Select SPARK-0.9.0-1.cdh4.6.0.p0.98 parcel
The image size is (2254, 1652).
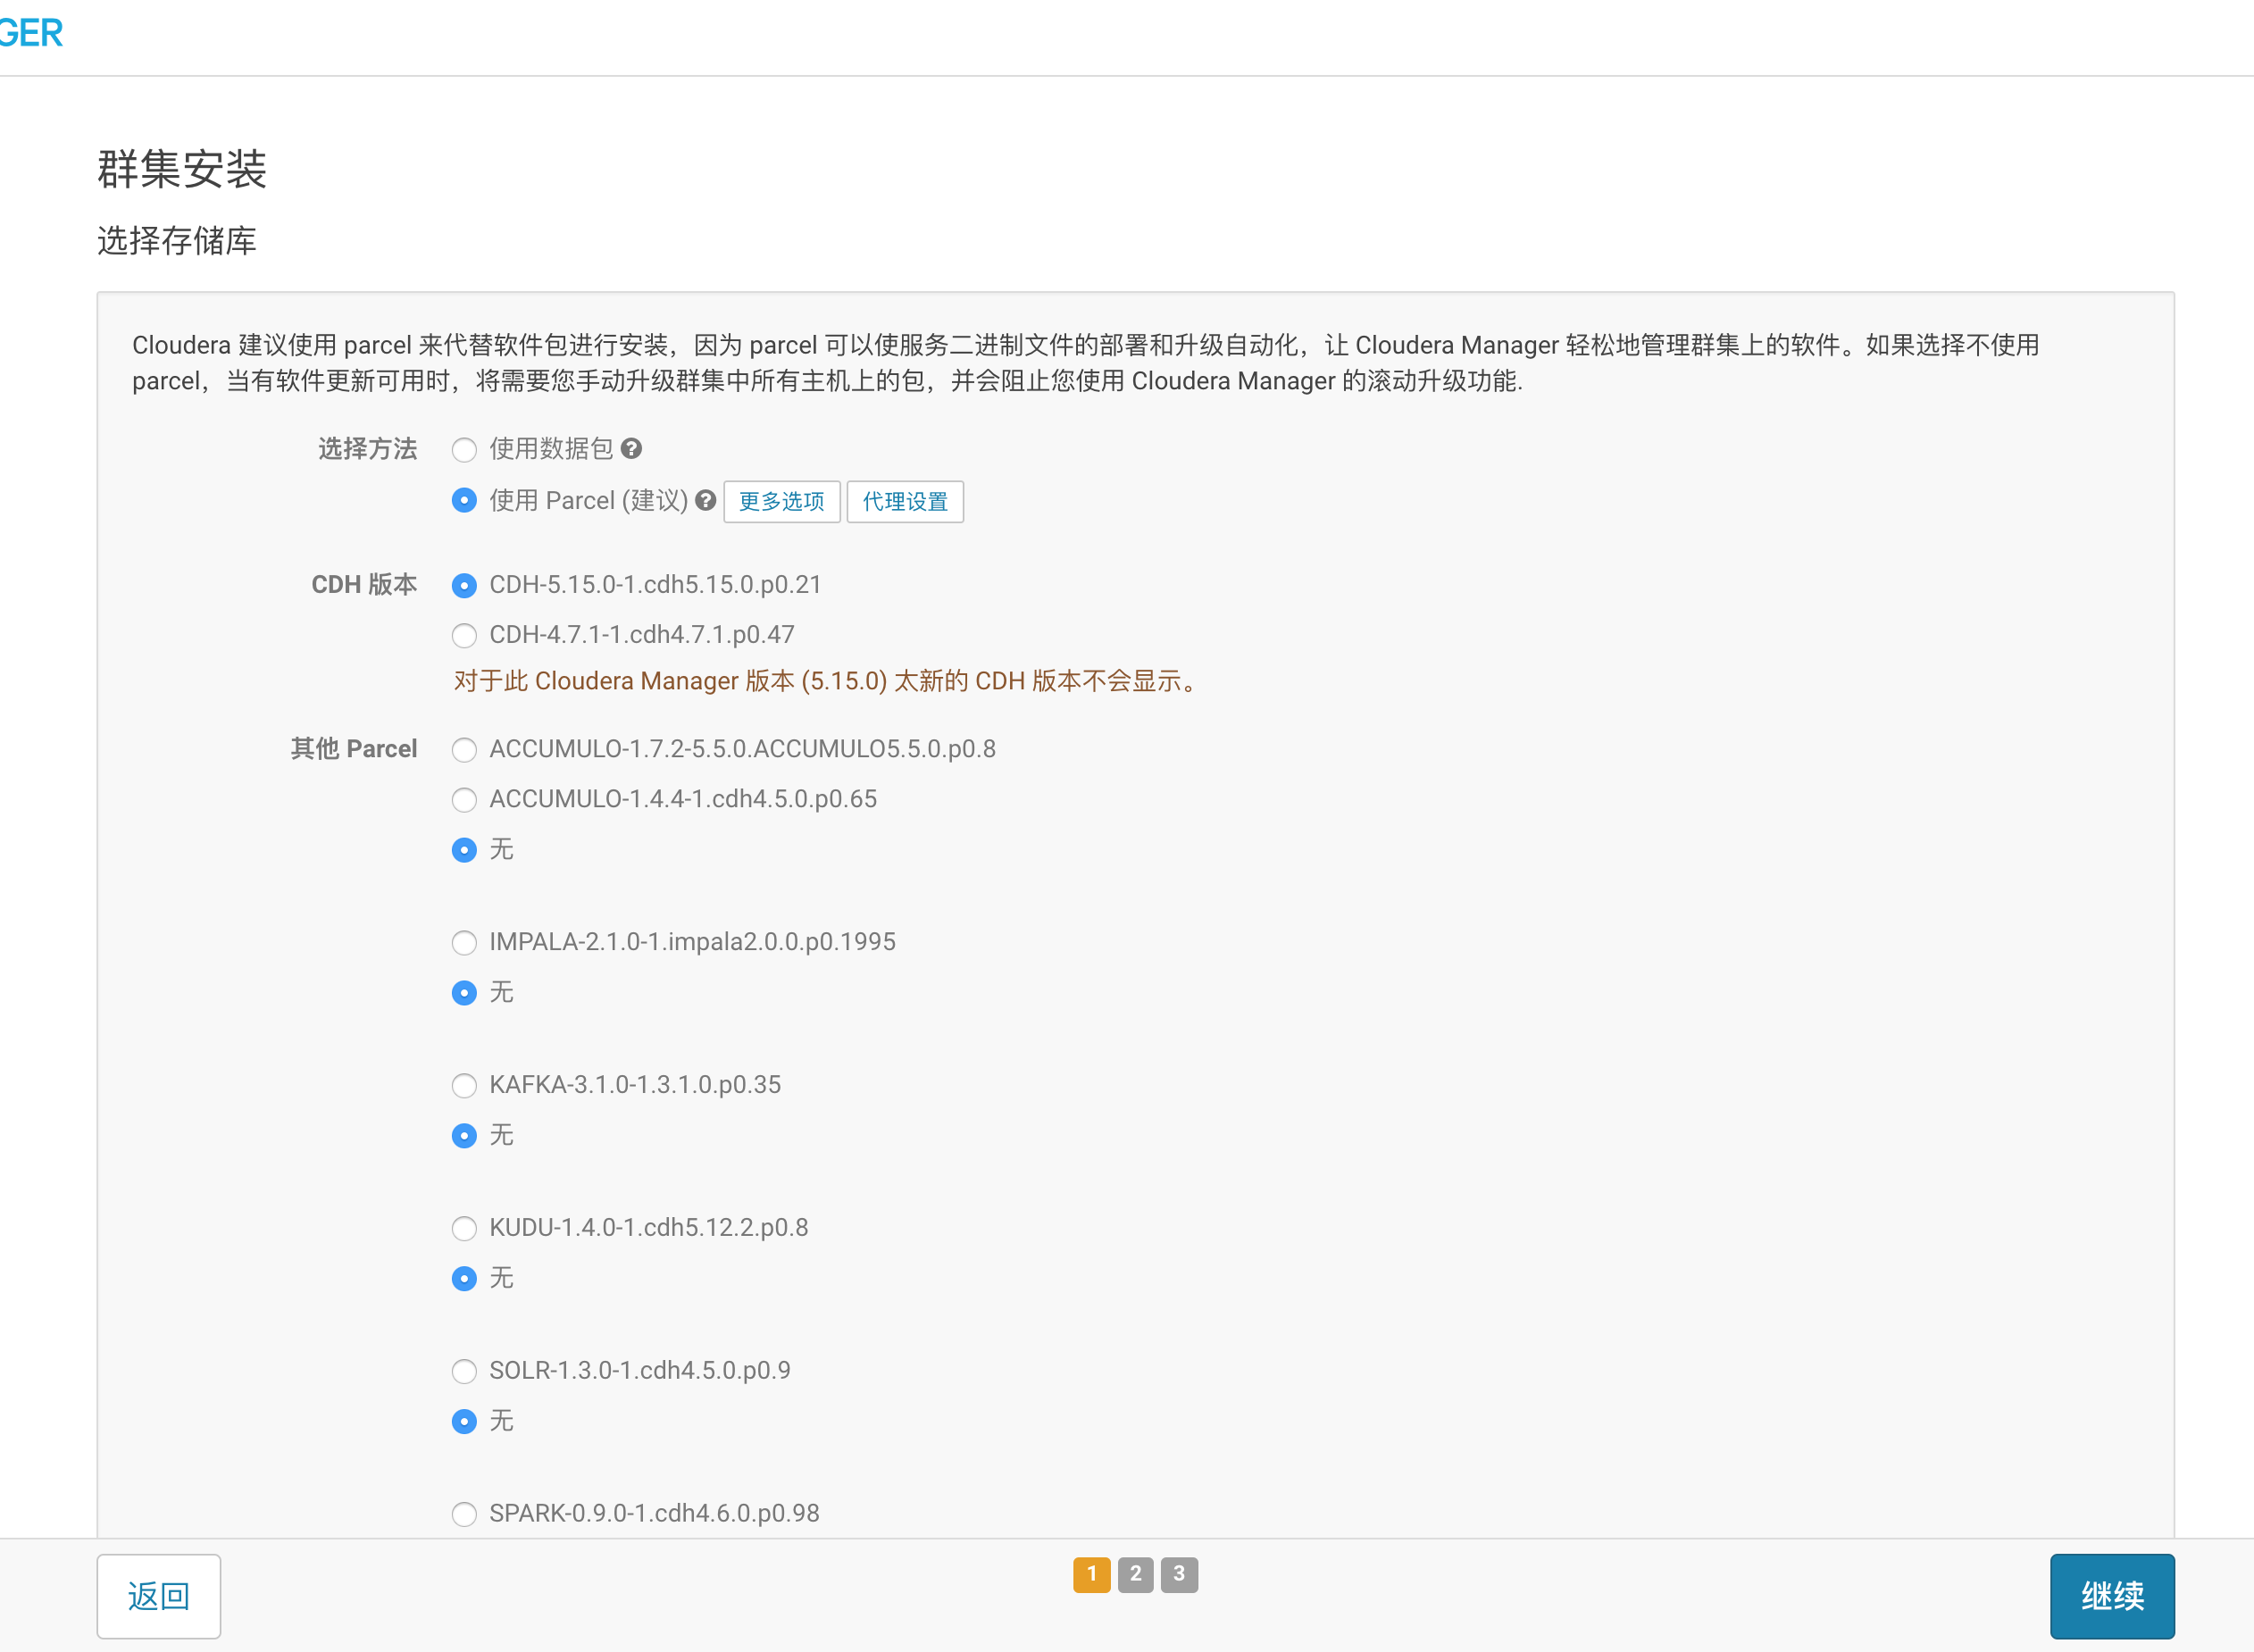coord(464,1514)
